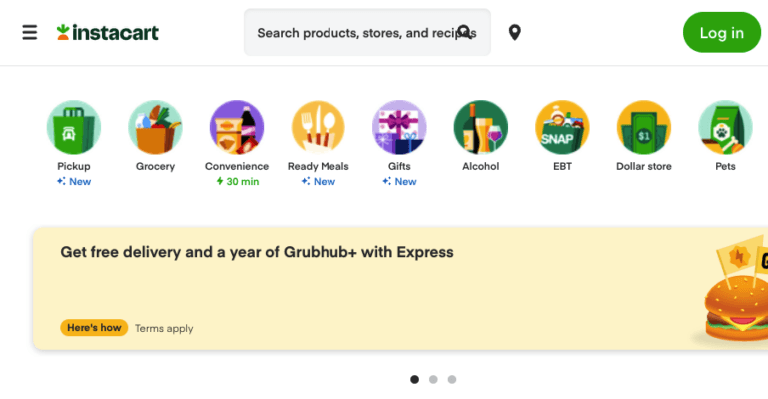The width and height of the screenshot is (768, 399).
Task: Open the Dollar store category
Action: 644,127
